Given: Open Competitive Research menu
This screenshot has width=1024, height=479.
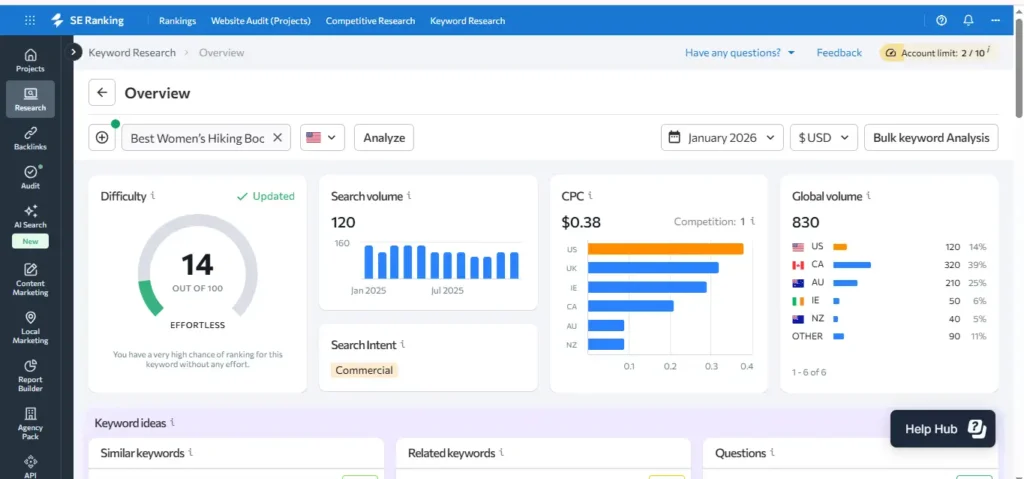Looking at the screenshot, I should 370,21.
